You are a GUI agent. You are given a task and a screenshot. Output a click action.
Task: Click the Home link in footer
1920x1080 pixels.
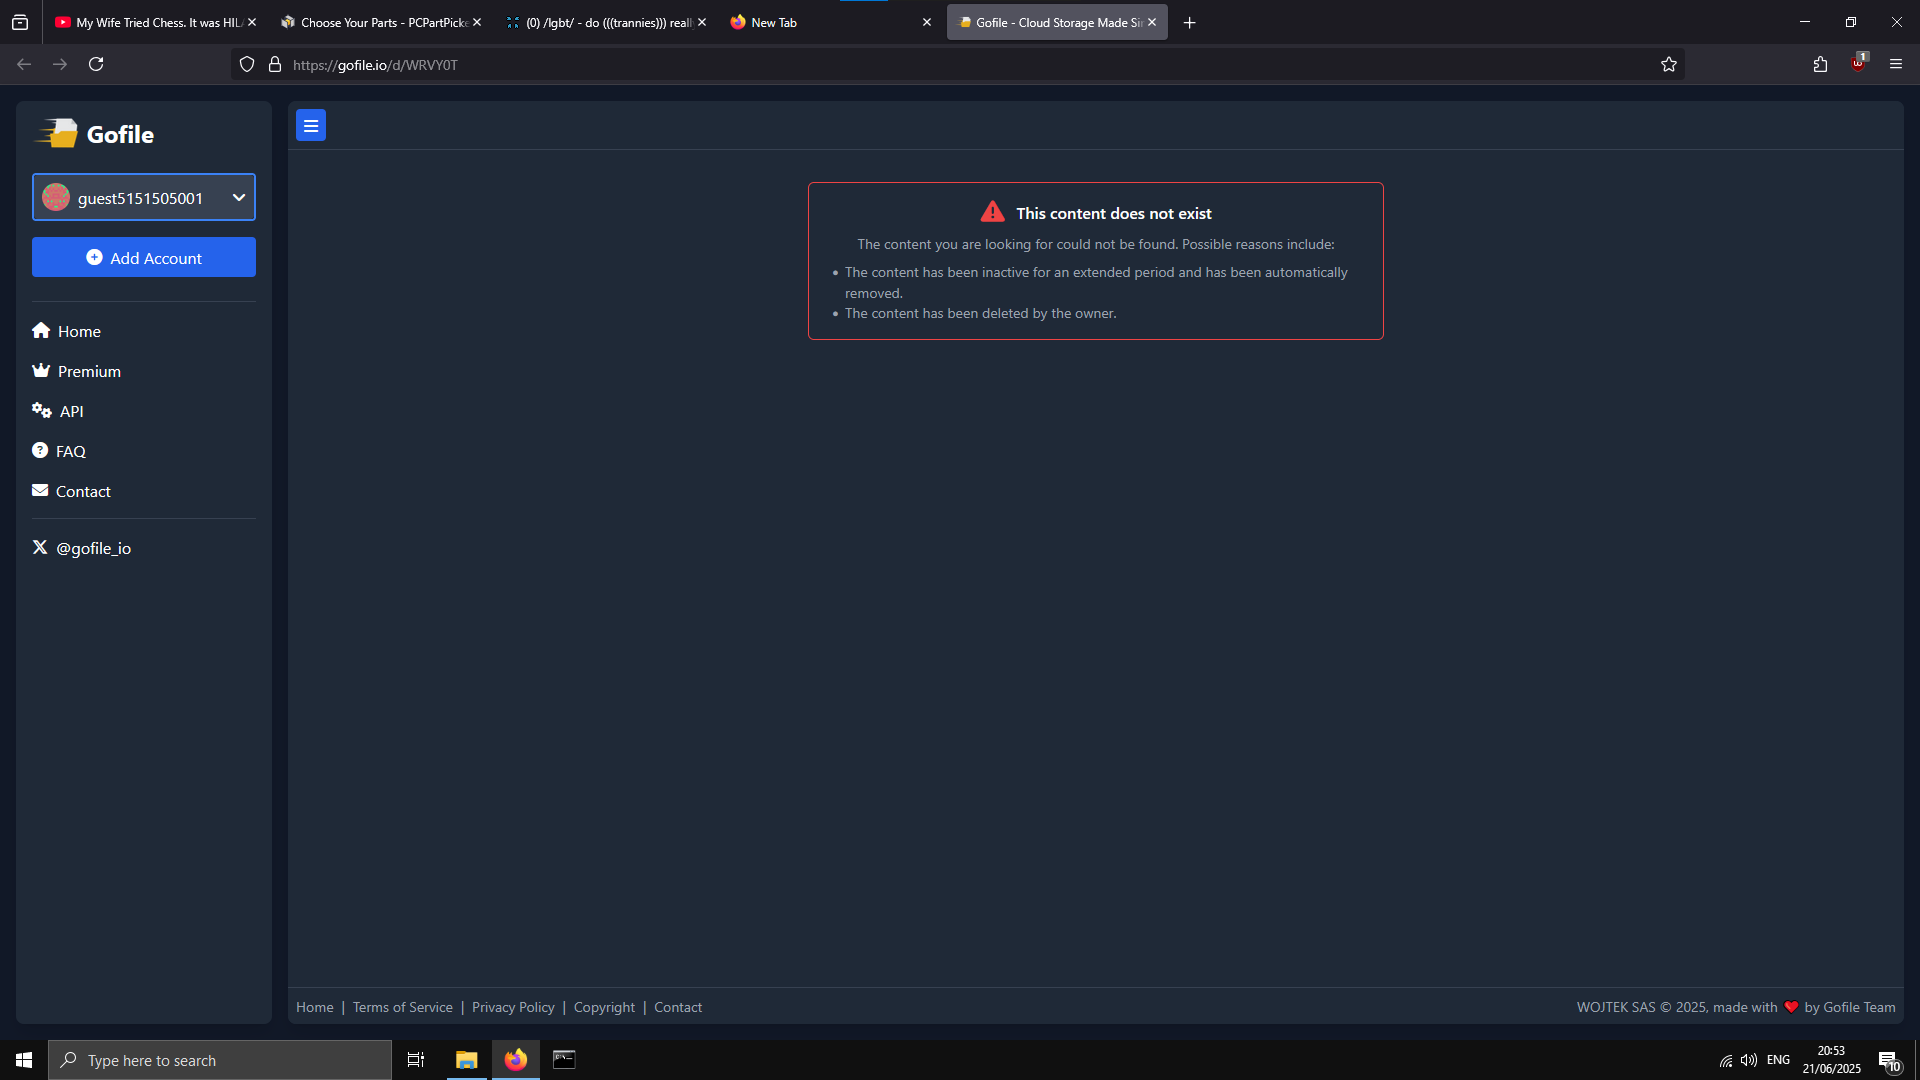(315, 1007)
